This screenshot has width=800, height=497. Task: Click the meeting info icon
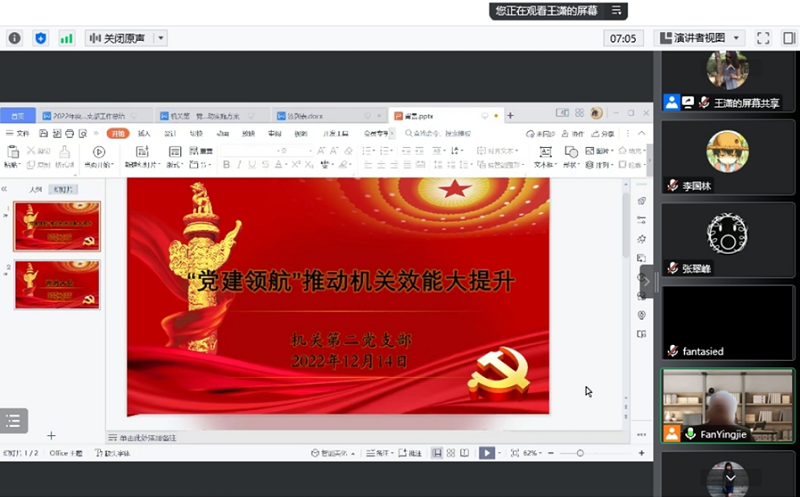click(x=15, y=38)
